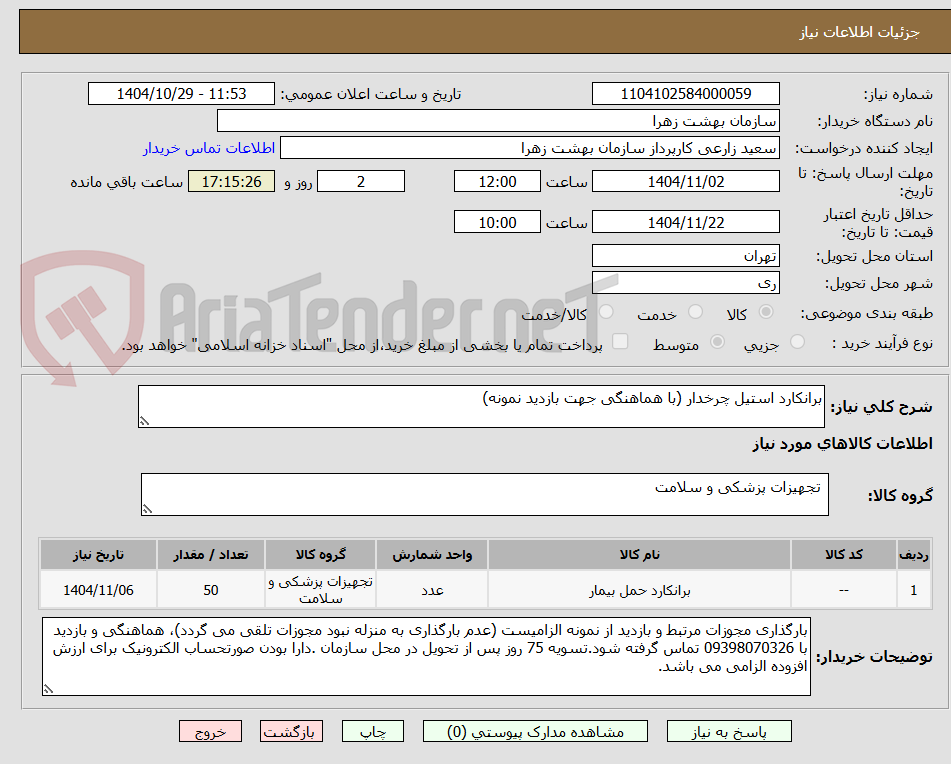Select the کالا/خدمت radio button

click(x=606, y=312)
